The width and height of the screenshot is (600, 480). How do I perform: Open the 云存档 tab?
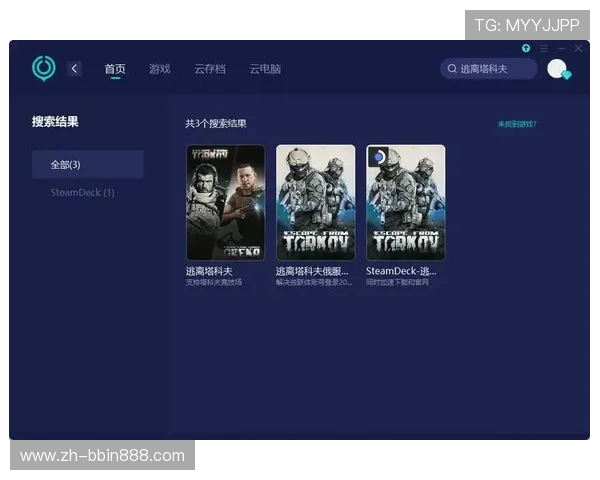click(x=209, y=69)
